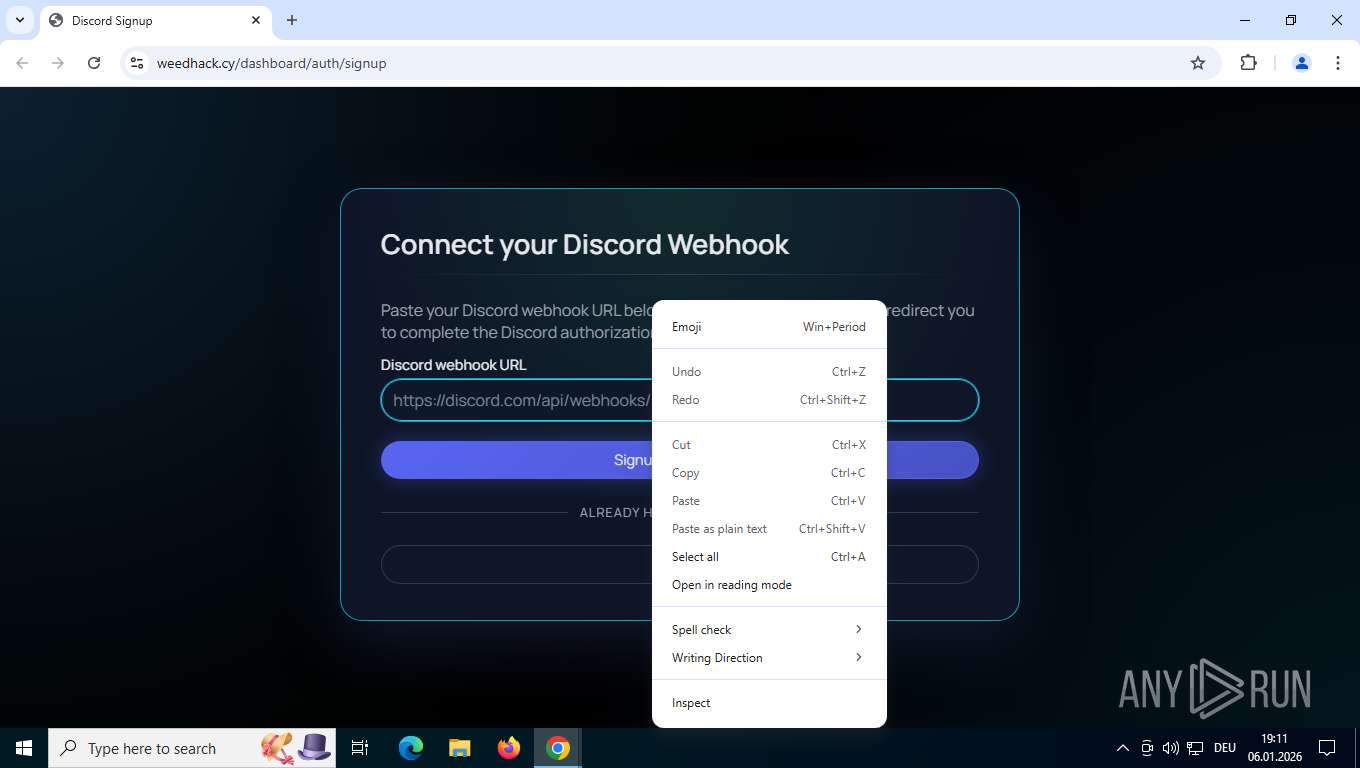Select Undo in context menu
The width and height of the screenshot is (1360, 768).
[769, 372]
